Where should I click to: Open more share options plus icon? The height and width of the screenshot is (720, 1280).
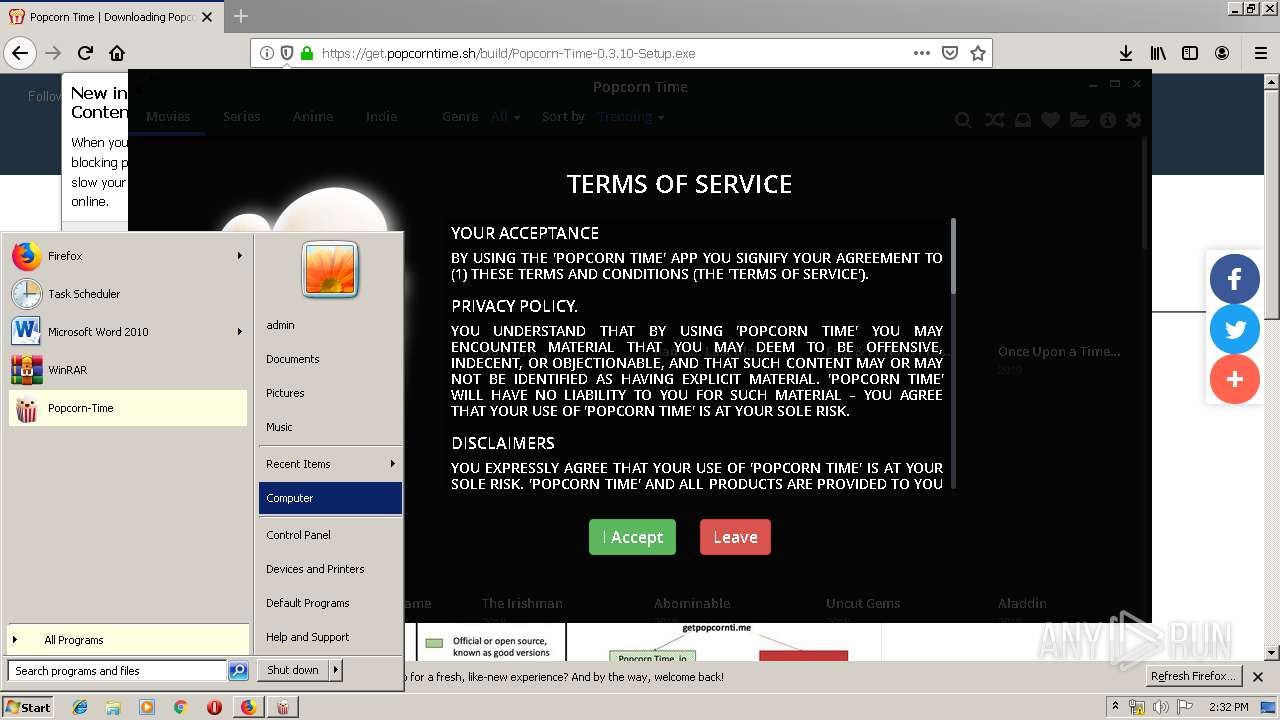pyautogui.click(x=1235, y=379)
